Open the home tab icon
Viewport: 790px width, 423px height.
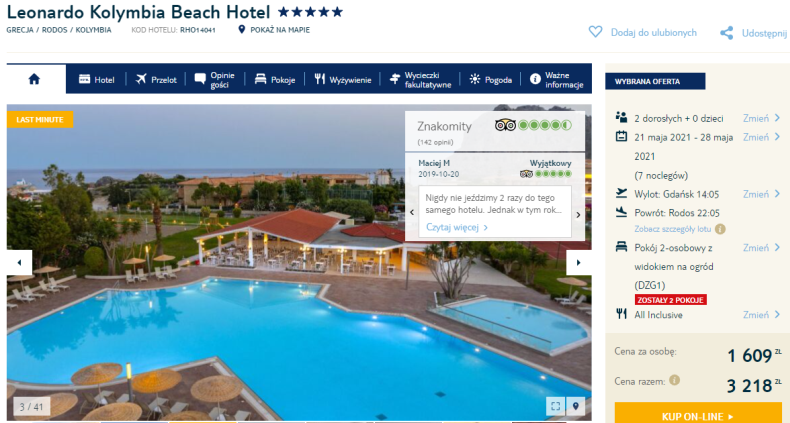[x=34, y=79]
